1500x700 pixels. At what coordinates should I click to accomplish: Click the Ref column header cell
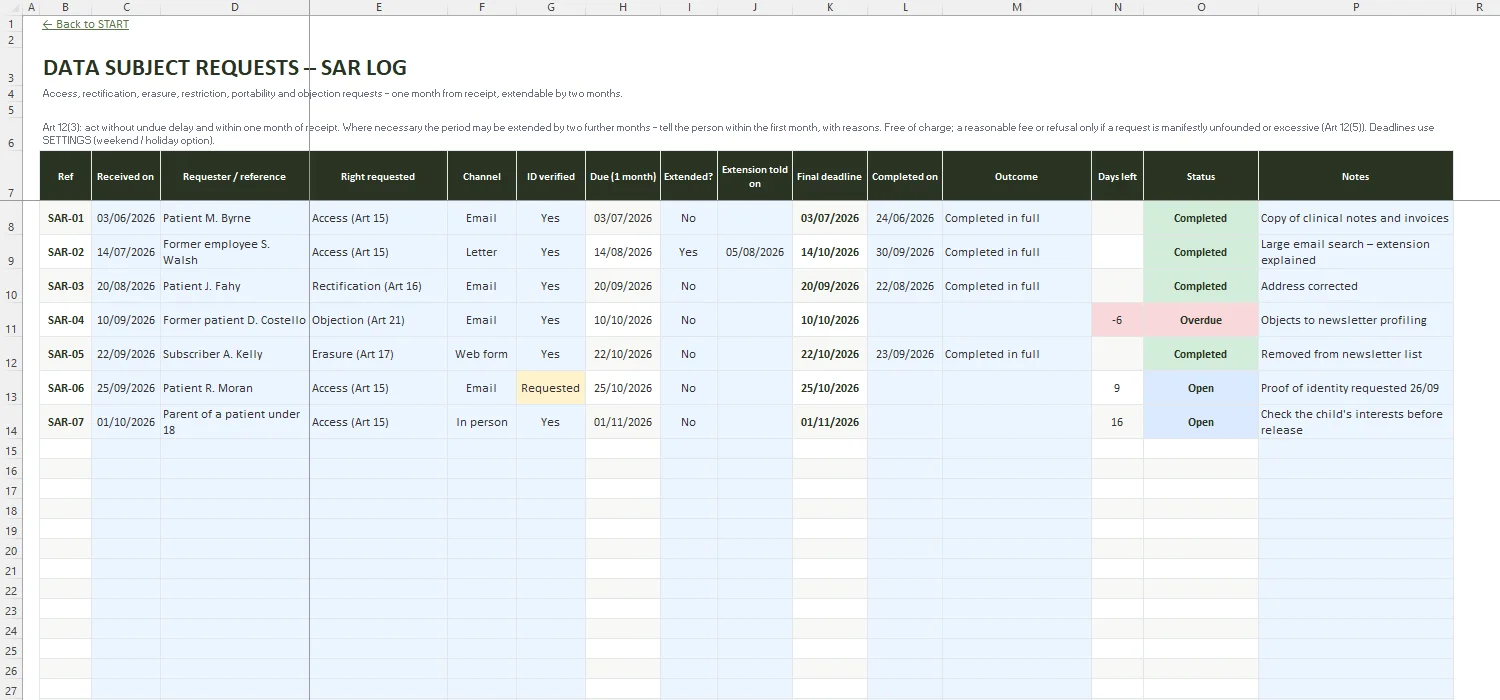pyautogui.click(x=66, y=176)
